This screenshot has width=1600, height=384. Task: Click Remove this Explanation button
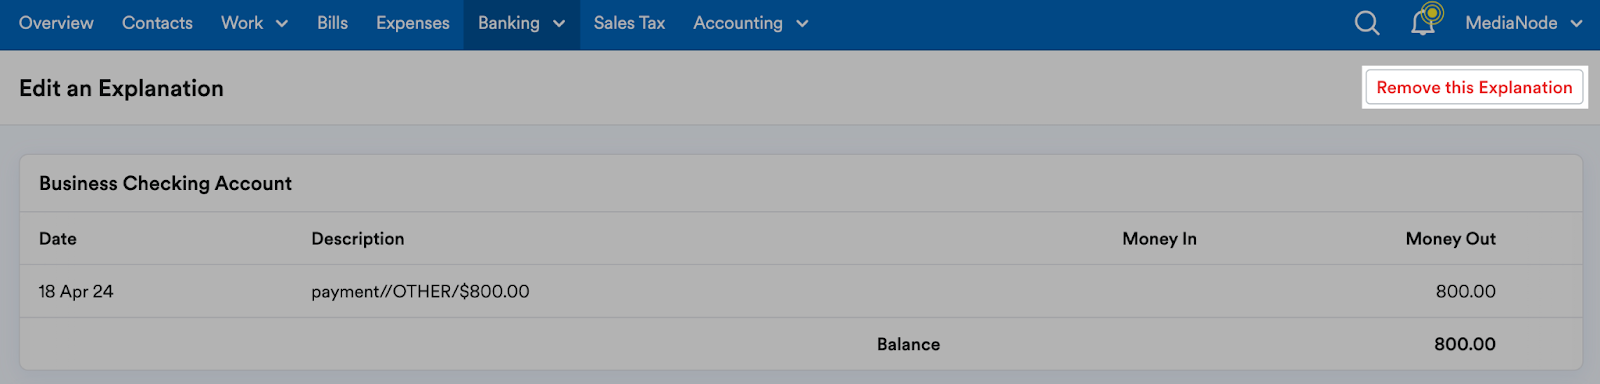(1474, 88)
